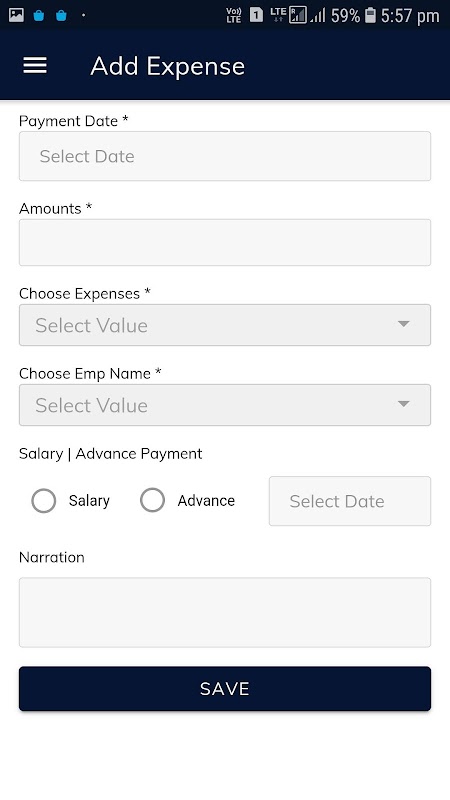This screenshot has height=800, width=450.
Task: Select the Advance radio button
Action: tap(152, 500)
